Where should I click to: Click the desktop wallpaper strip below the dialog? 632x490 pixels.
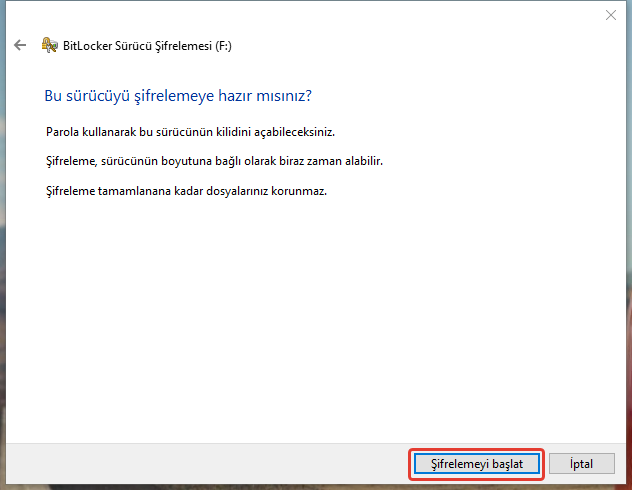[300, 487]
